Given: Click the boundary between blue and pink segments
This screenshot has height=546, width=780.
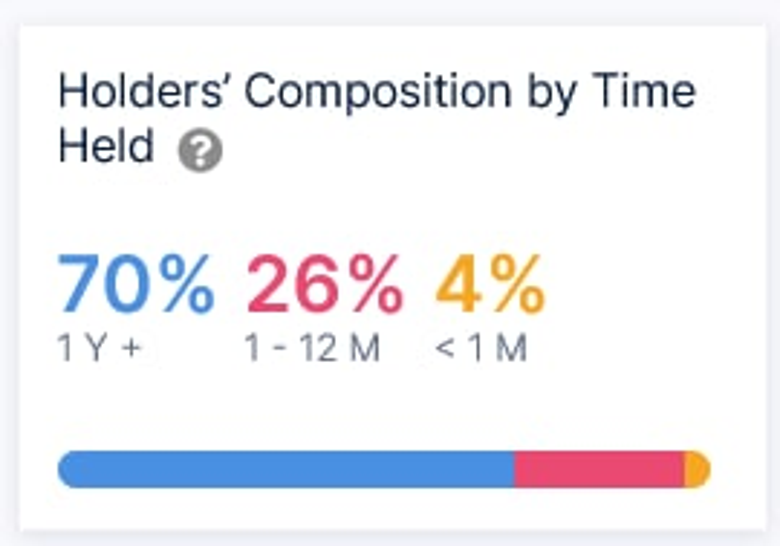Looking at the screenshot, I should 514,469.
